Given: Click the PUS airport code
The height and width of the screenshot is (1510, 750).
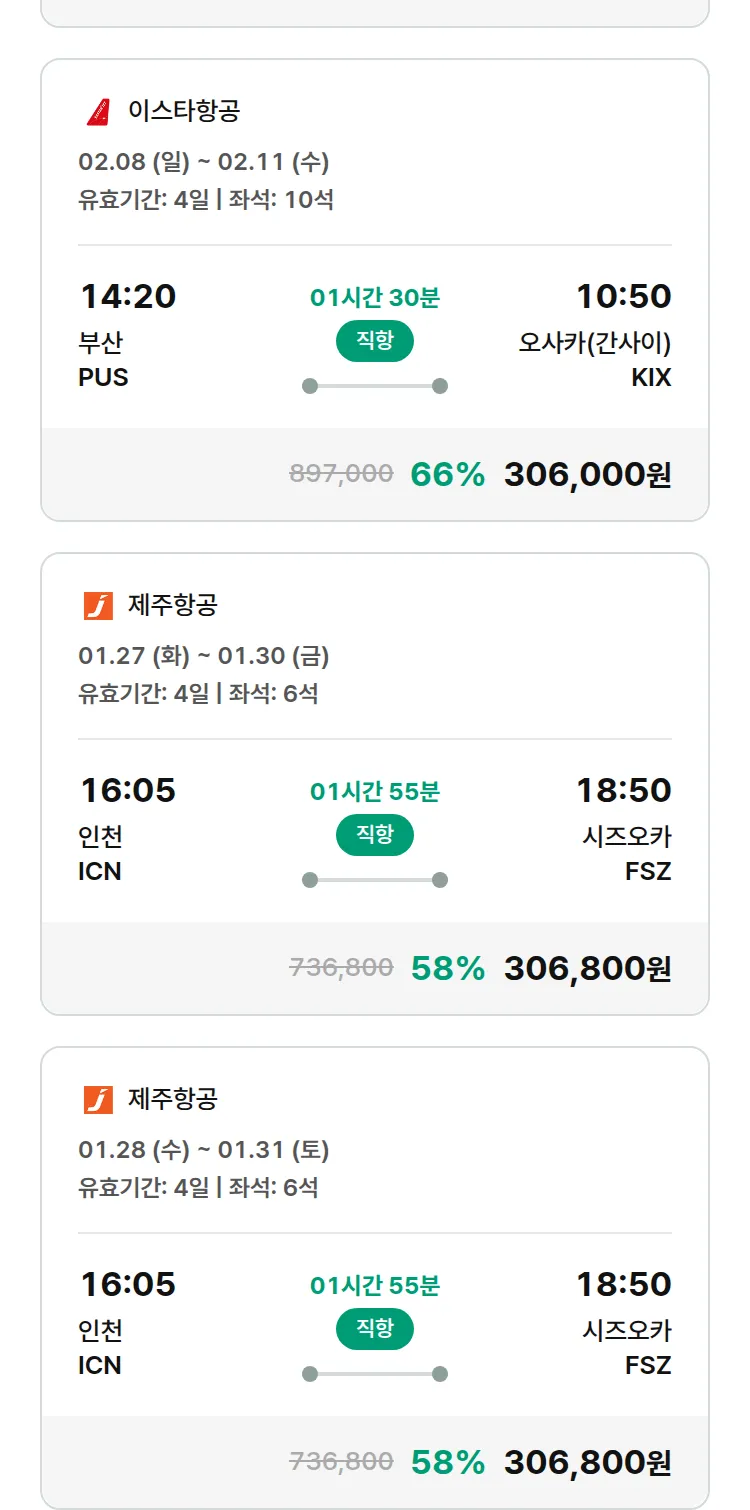Looking at the screenshot, I should [103, 378].
